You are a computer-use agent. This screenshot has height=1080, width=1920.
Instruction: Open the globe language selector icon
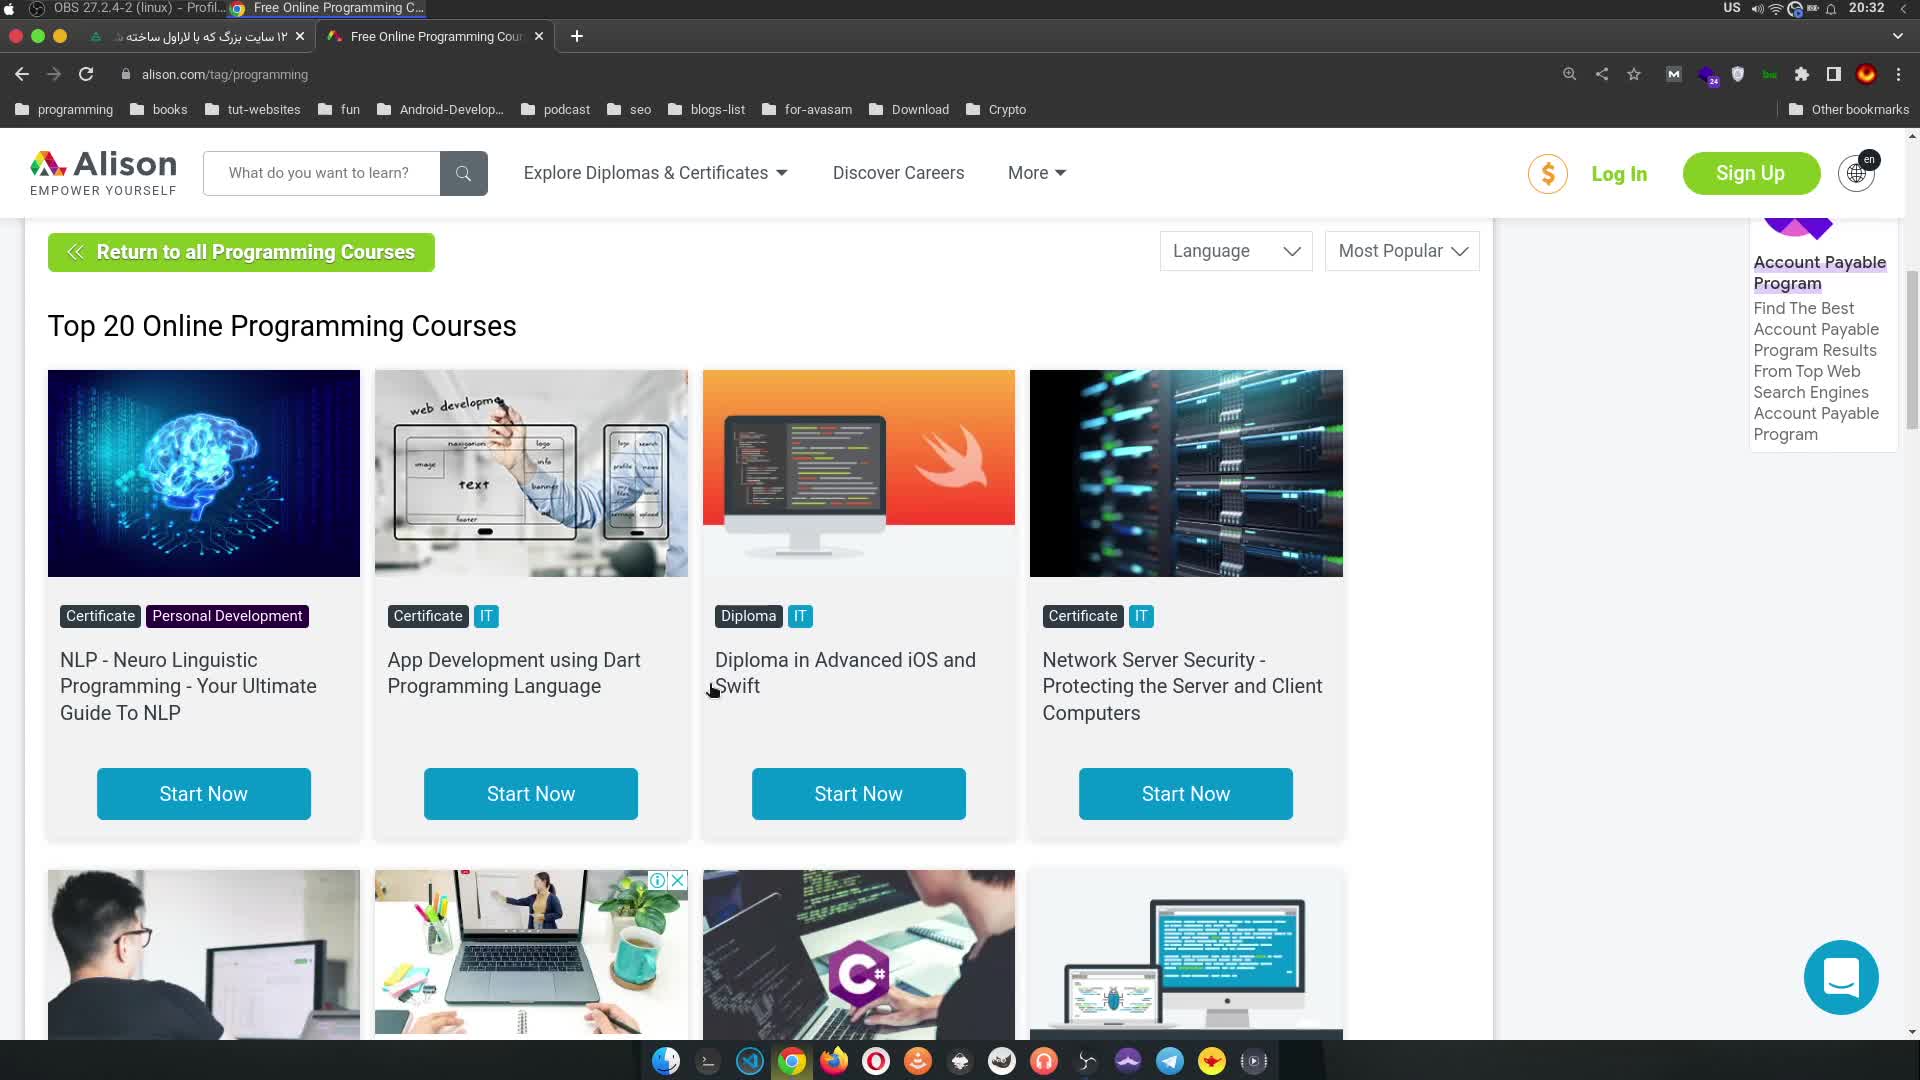click(x=1856, y=174)
